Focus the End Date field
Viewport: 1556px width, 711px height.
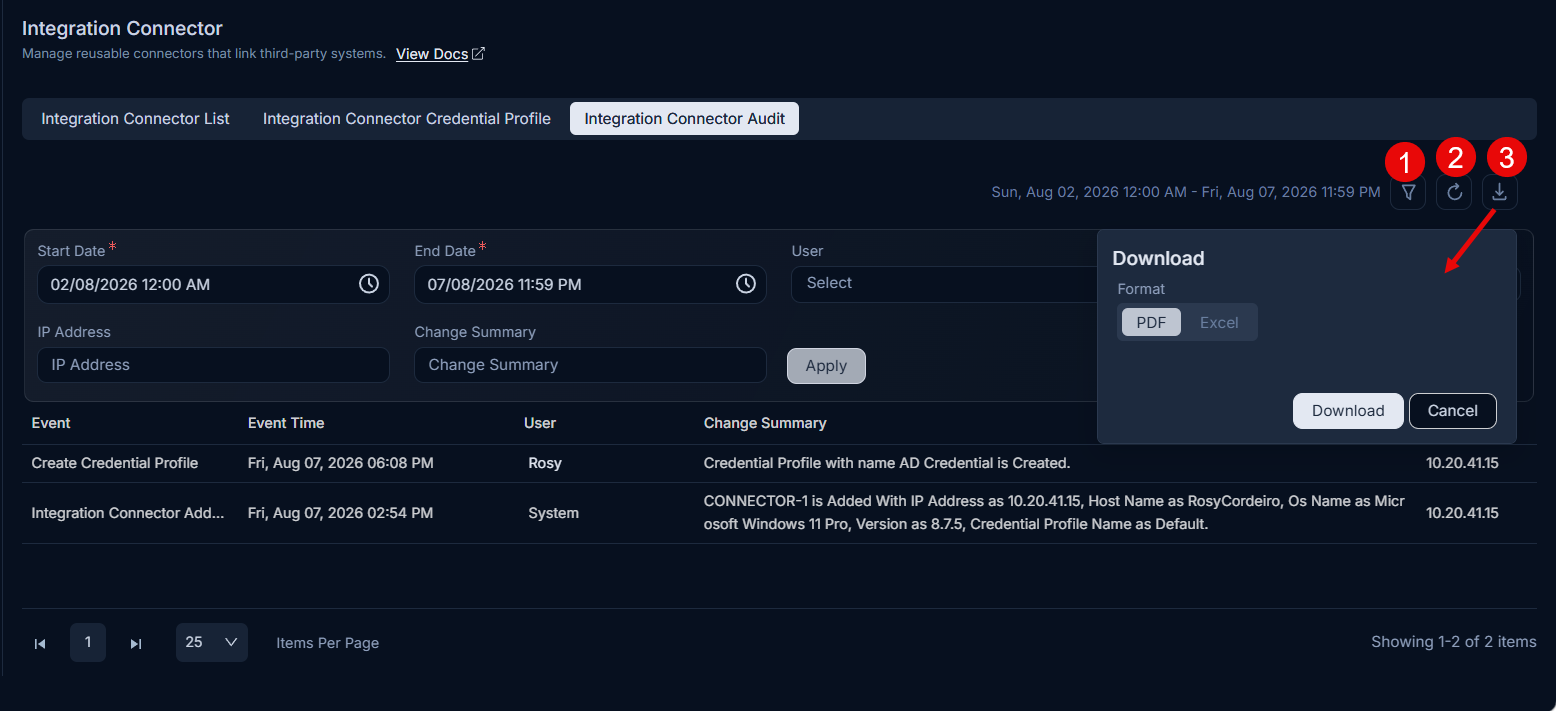tap(590, 284)
